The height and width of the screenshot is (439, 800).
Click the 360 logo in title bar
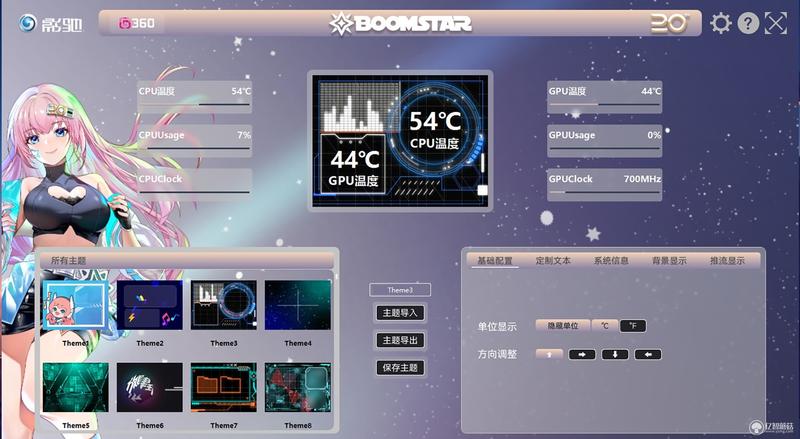[136, 23]
